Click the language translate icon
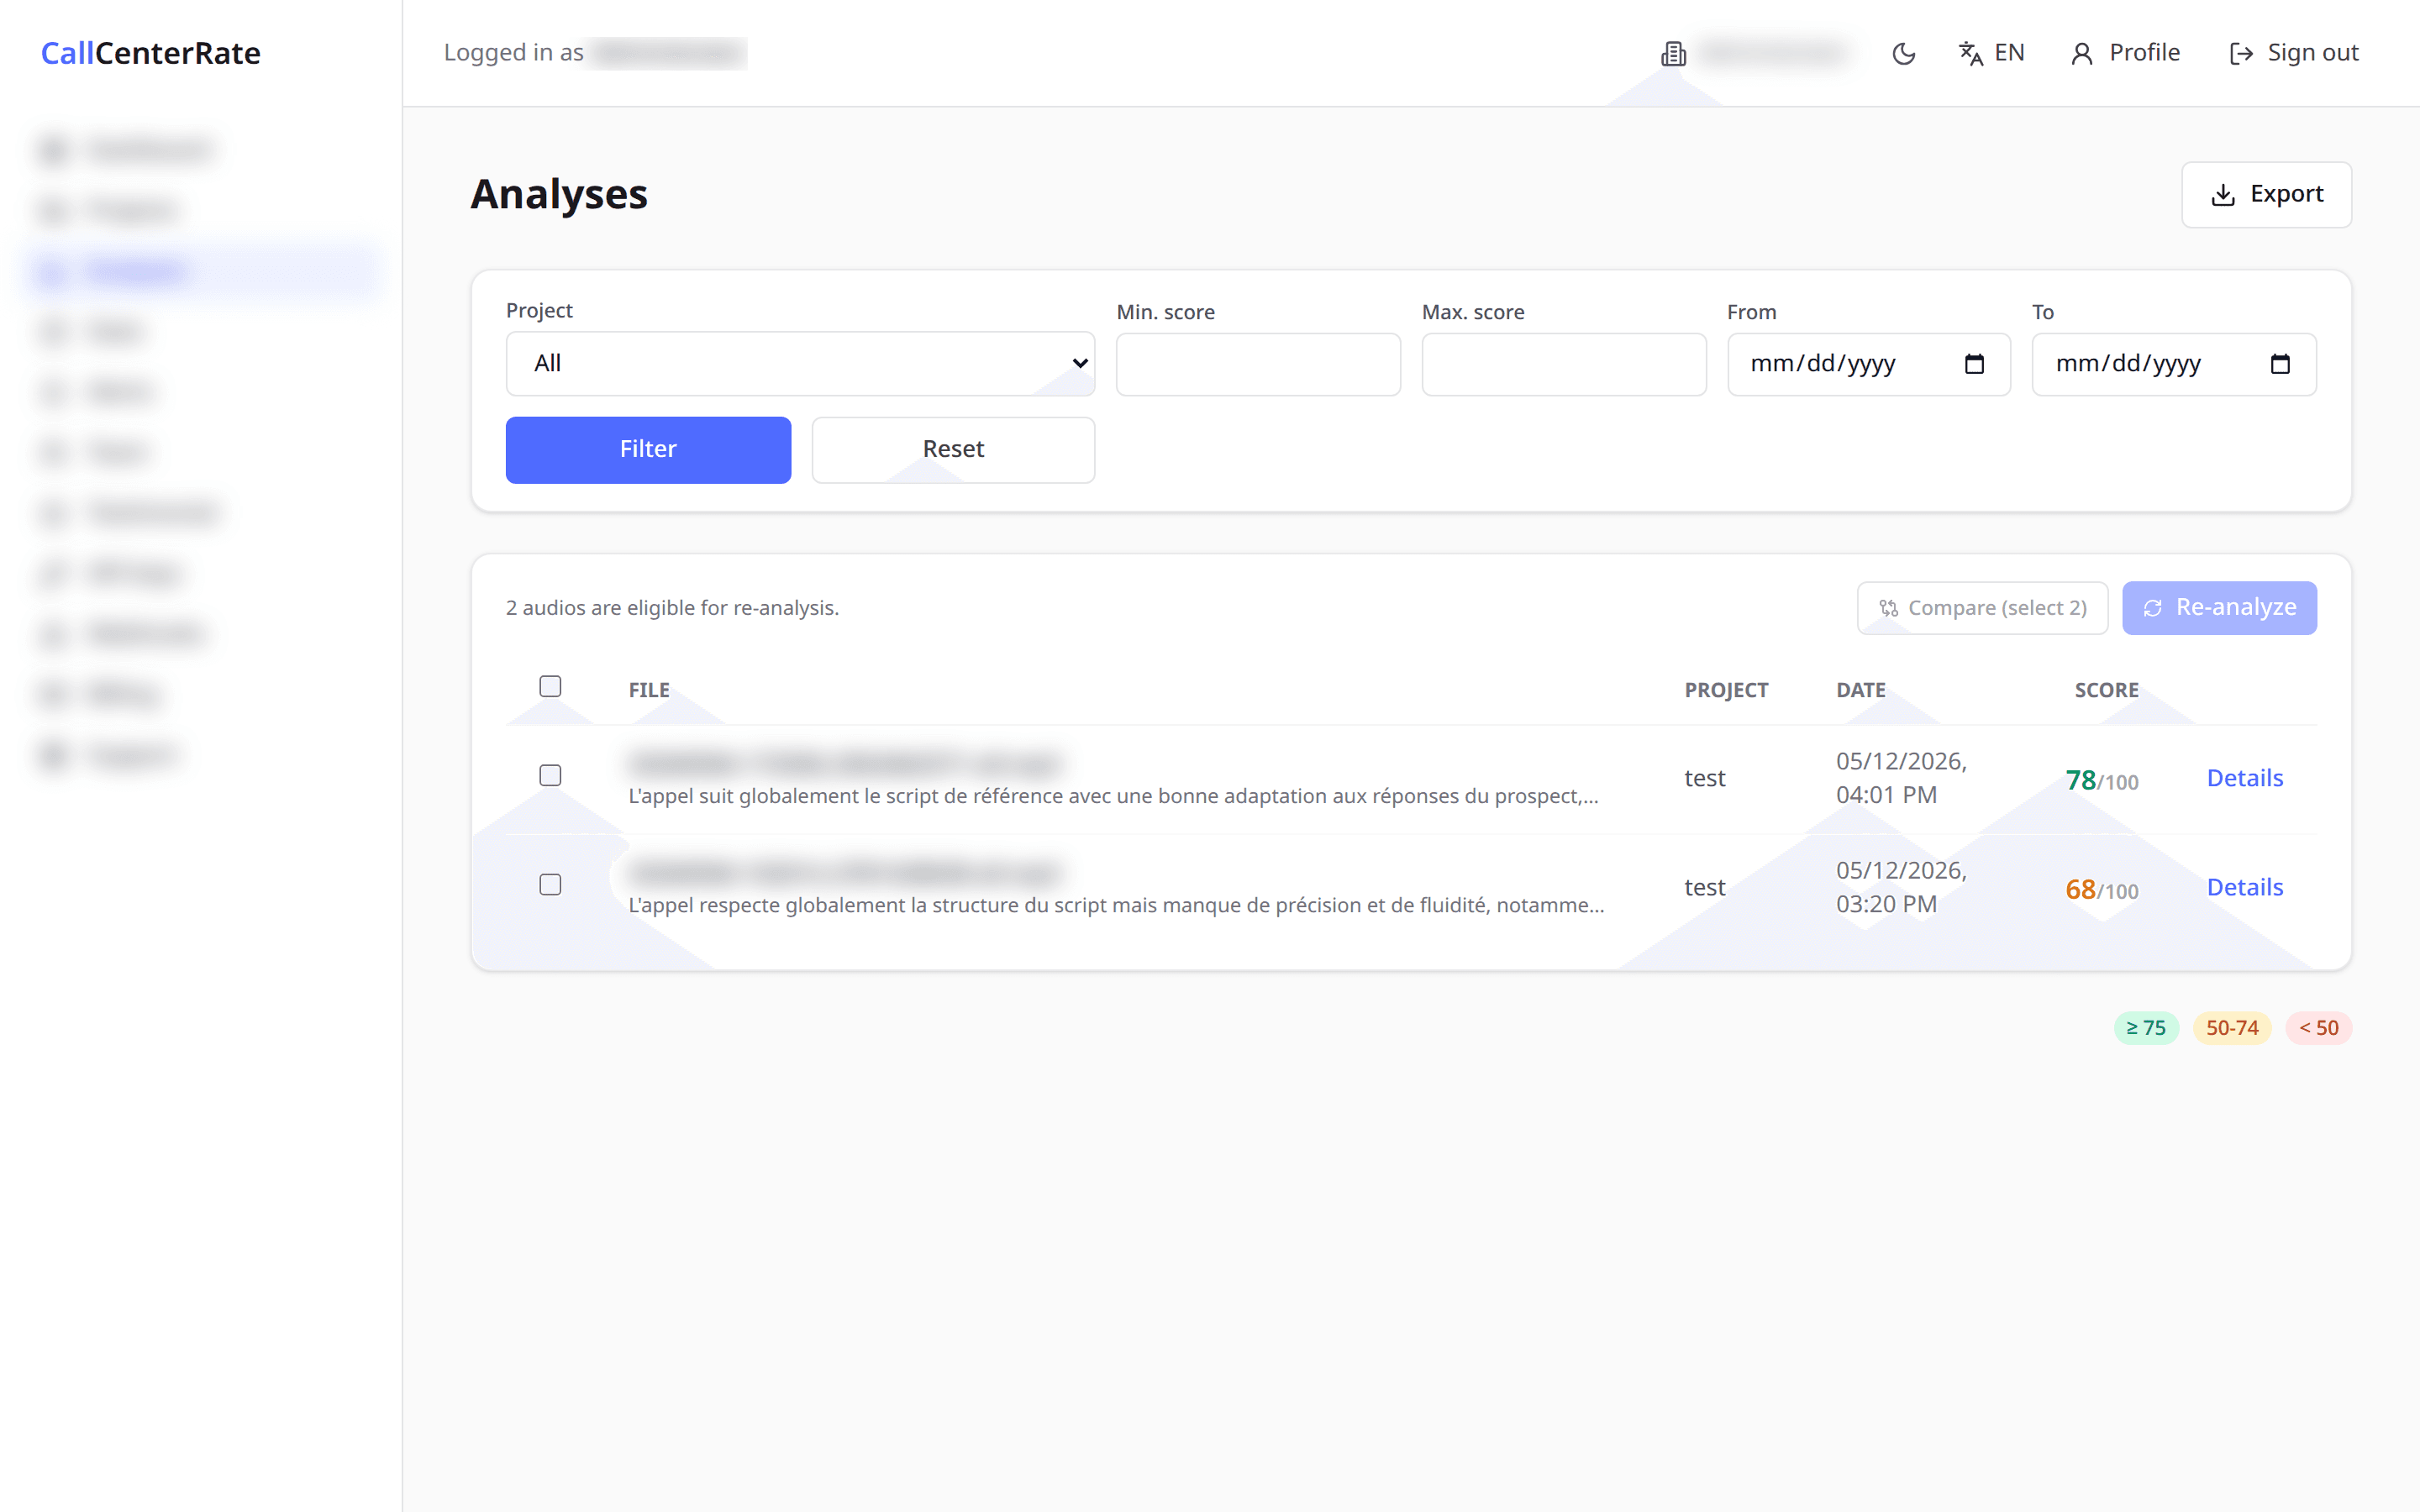Image resolution: width=2420 pixels, height=1512 pixels. (x=1970, y=53)
